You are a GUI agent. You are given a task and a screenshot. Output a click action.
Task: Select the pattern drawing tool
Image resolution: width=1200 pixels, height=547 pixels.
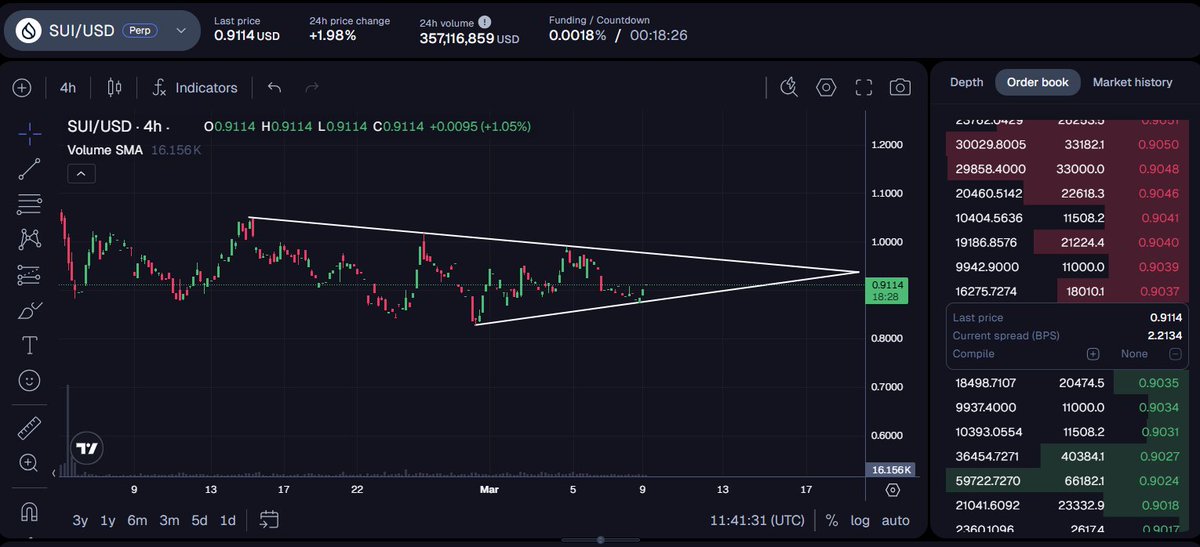tap(30, 239)
